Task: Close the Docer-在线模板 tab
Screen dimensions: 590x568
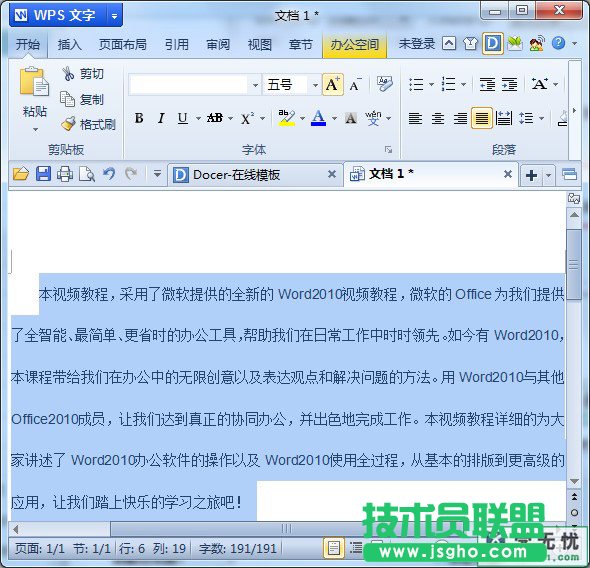Action: coord(331,174)
